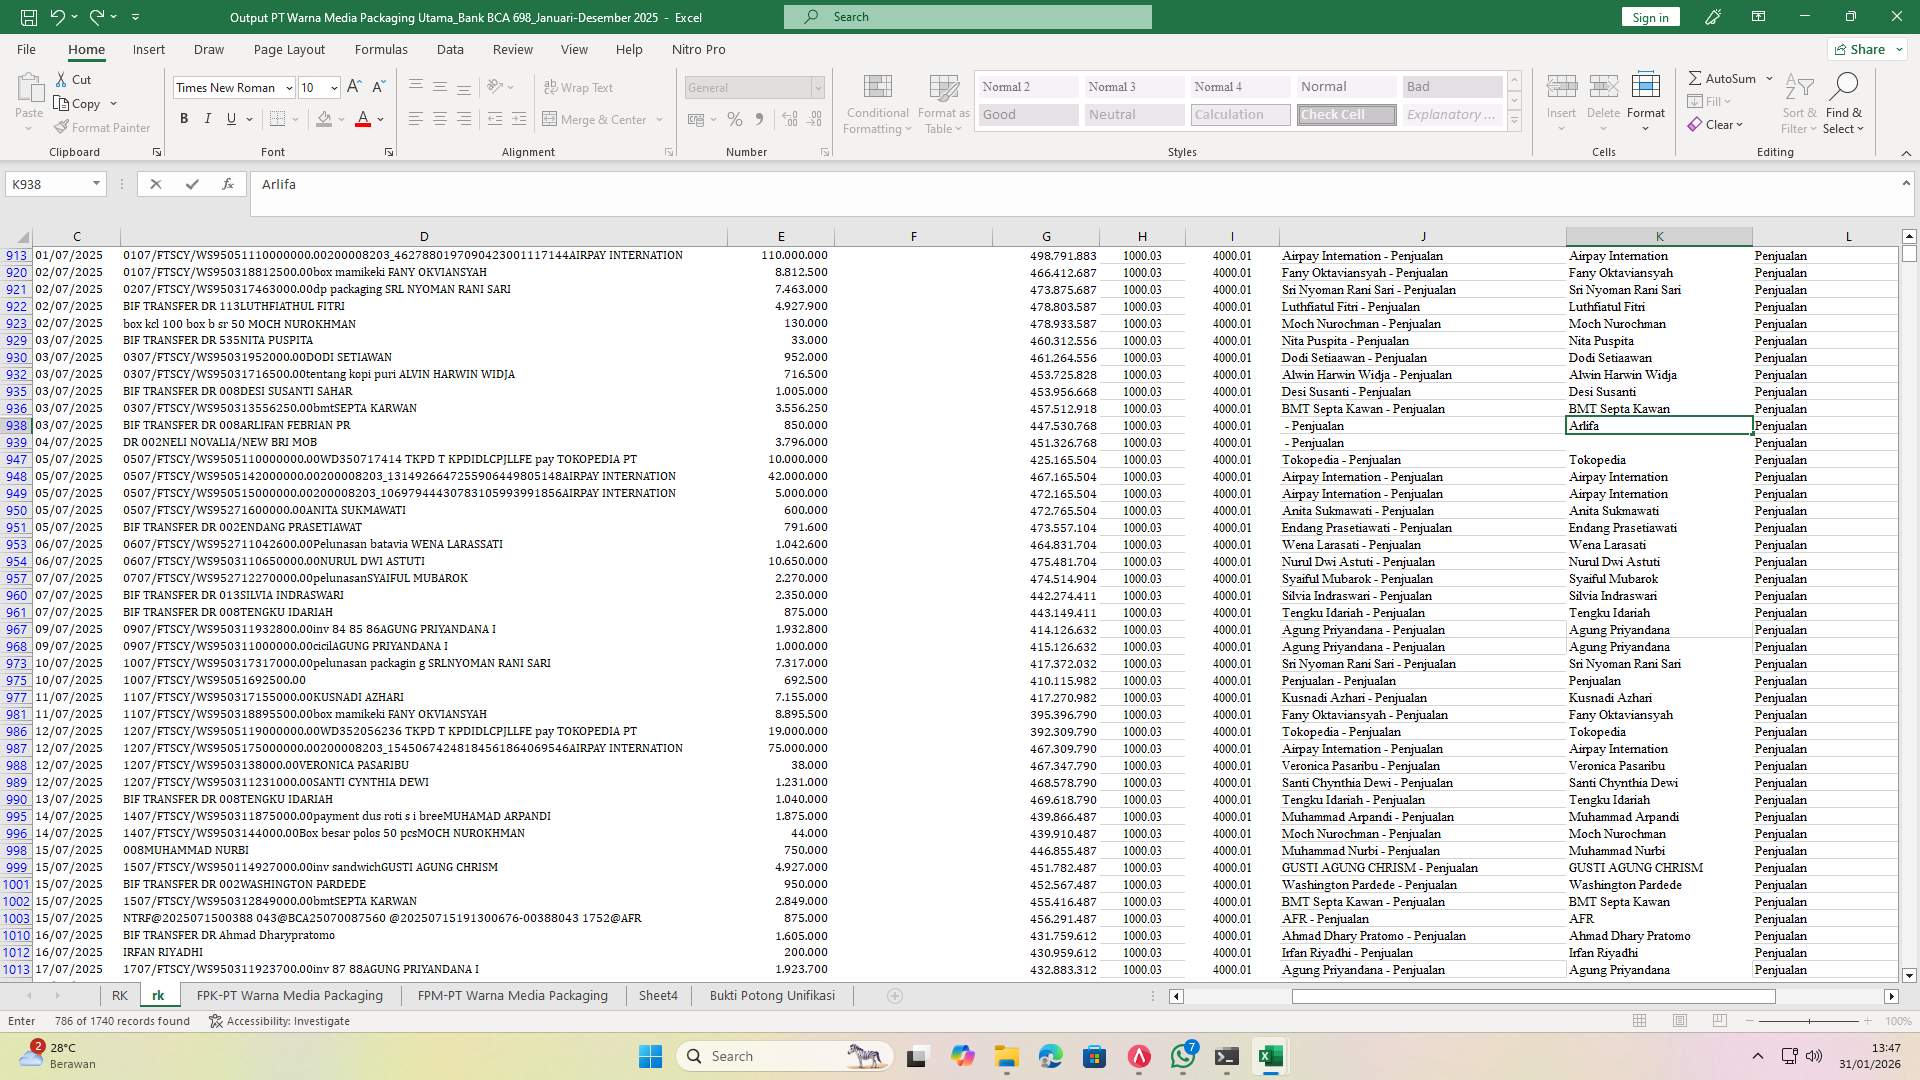Switch to the Formulas ribbon tab
The width and height of the screenshot is (1920, 1080).
click(381, 49)
